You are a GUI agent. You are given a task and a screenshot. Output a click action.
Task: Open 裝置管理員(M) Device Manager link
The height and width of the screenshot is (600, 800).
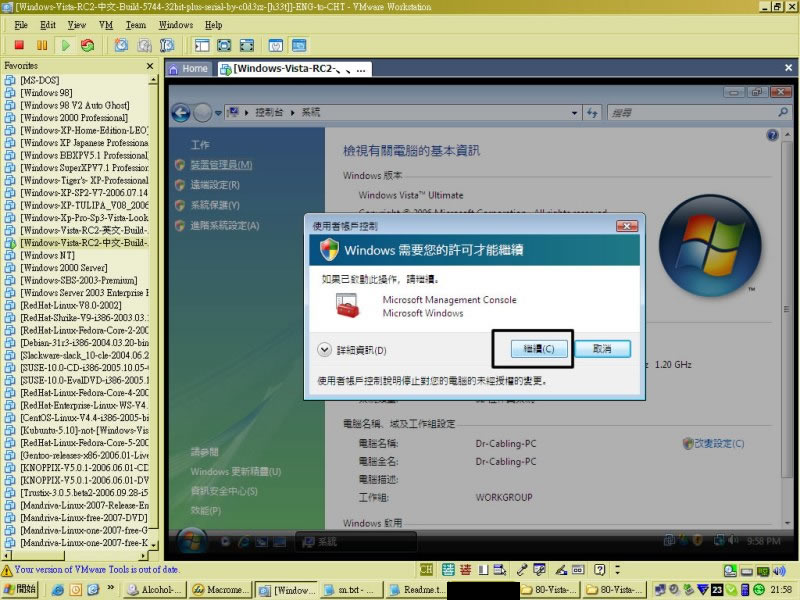[x=221, y=165]
